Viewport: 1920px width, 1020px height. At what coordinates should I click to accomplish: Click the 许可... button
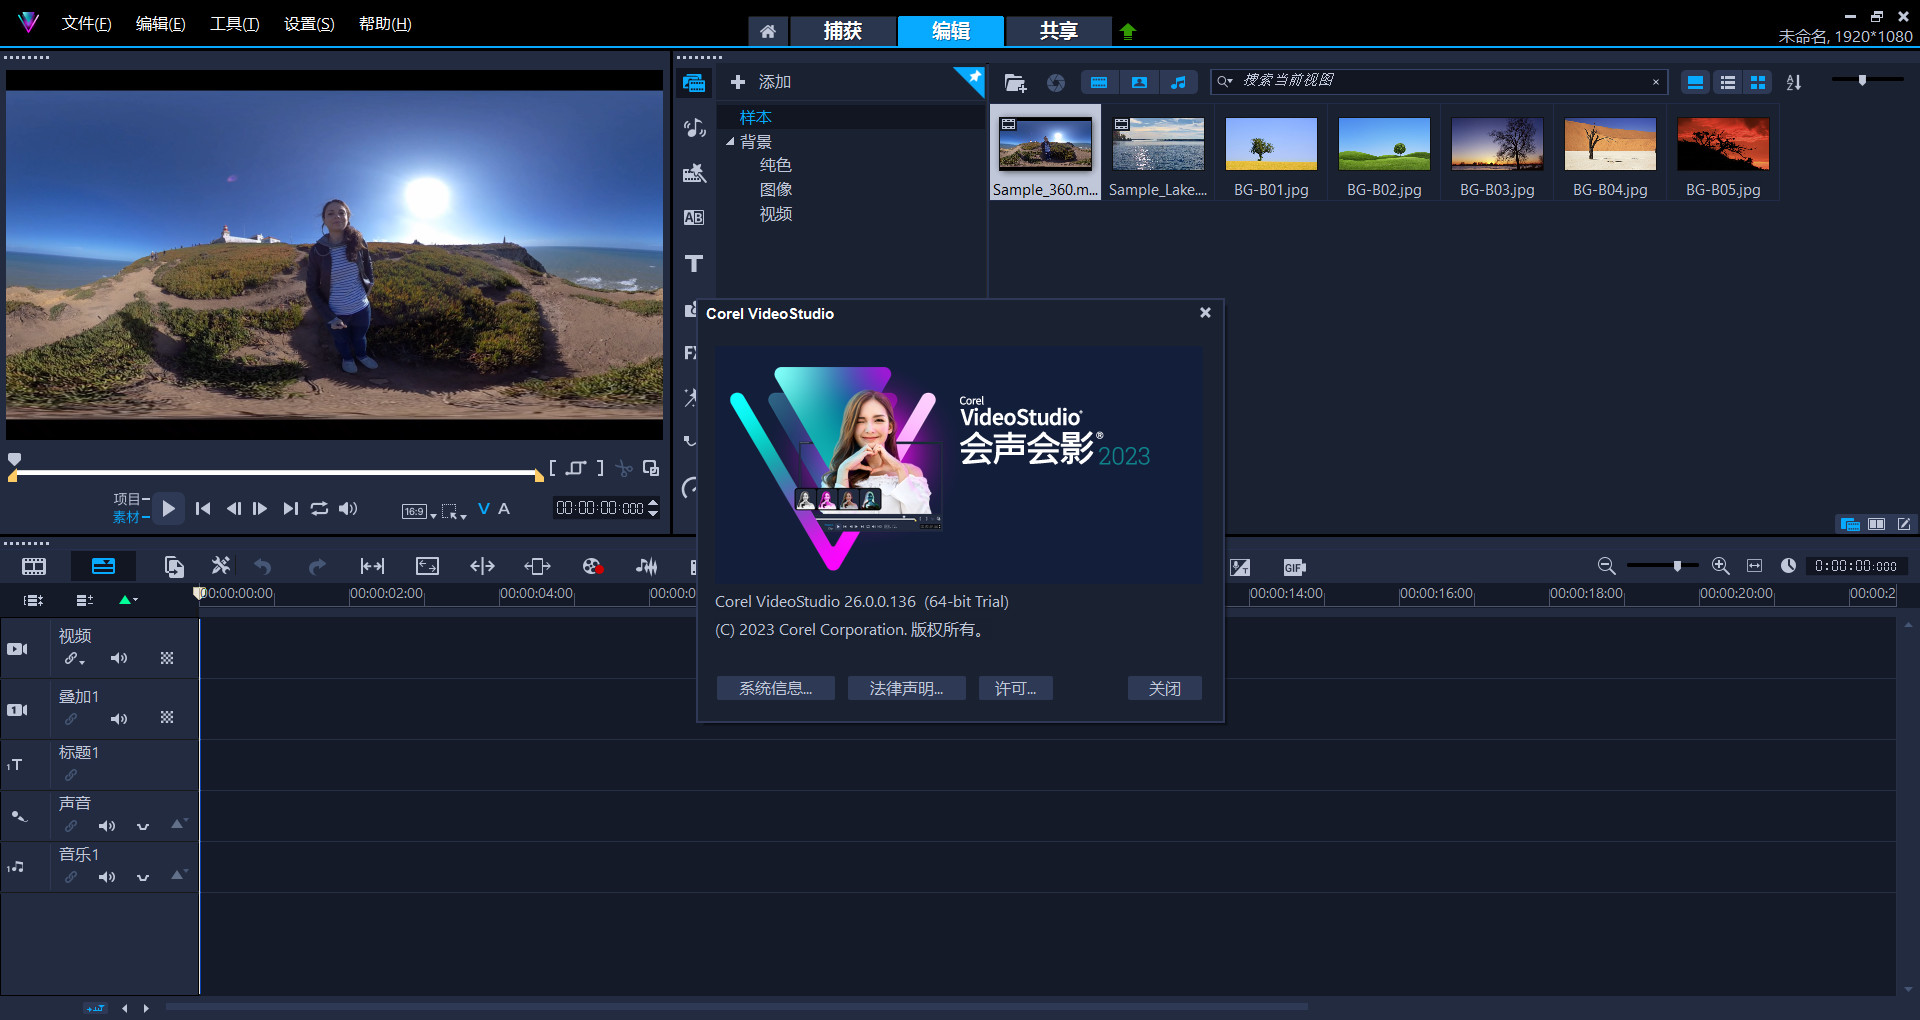pos(1015,688)
